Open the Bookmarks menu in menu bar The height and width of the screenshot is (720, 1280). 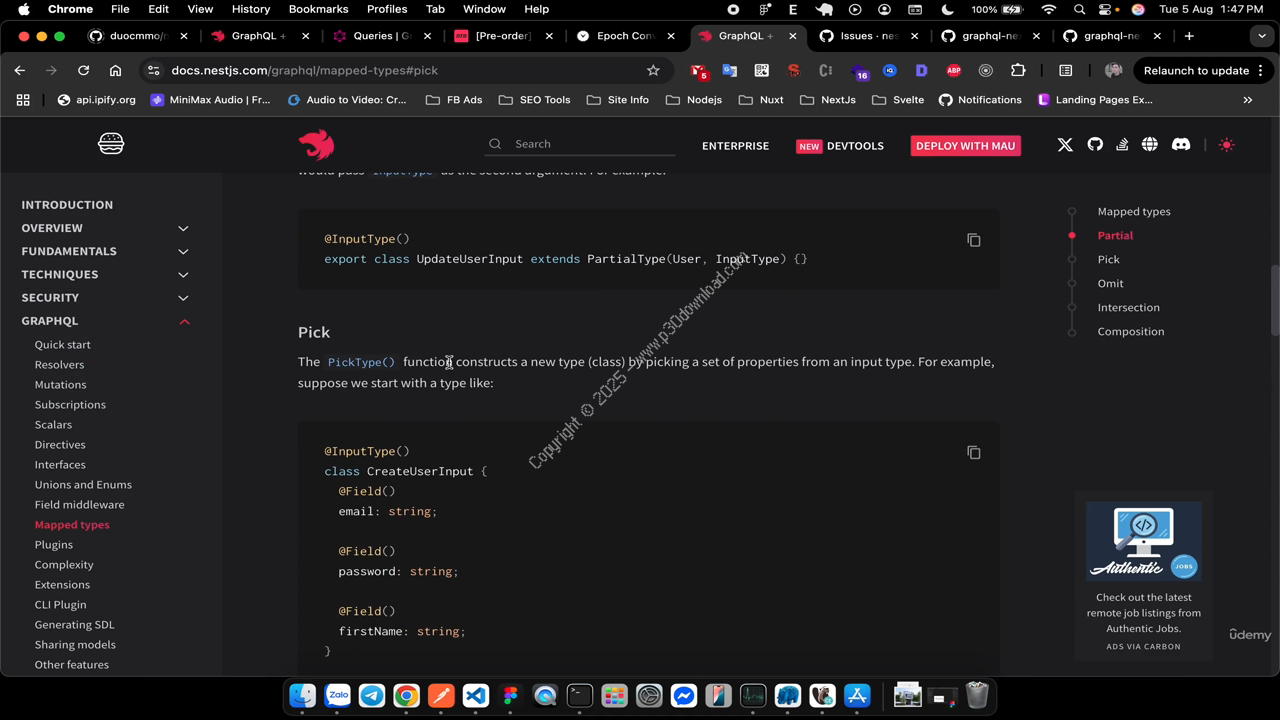tap(318, 9)
